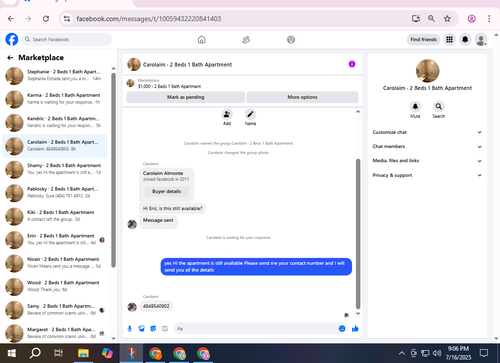Click the microphone voice clip icon
Screen dimensions: 500x363
pos(130,329)
